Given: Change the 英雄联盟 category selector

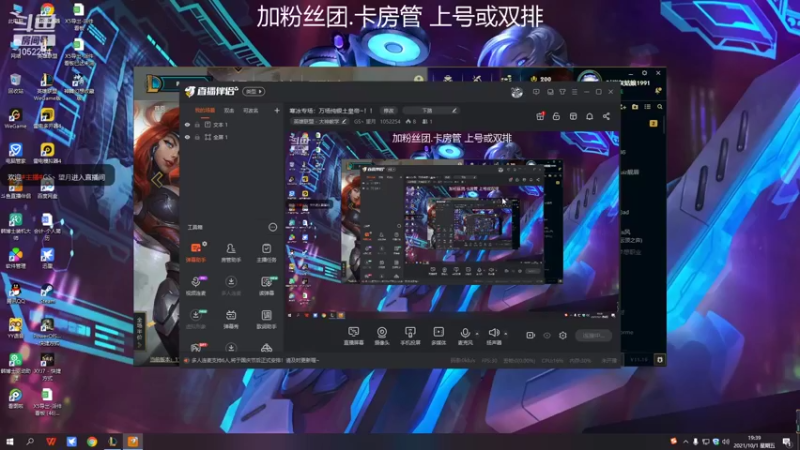Looking at the screenshot, I should pyautogui.click(x=319, y=121).
